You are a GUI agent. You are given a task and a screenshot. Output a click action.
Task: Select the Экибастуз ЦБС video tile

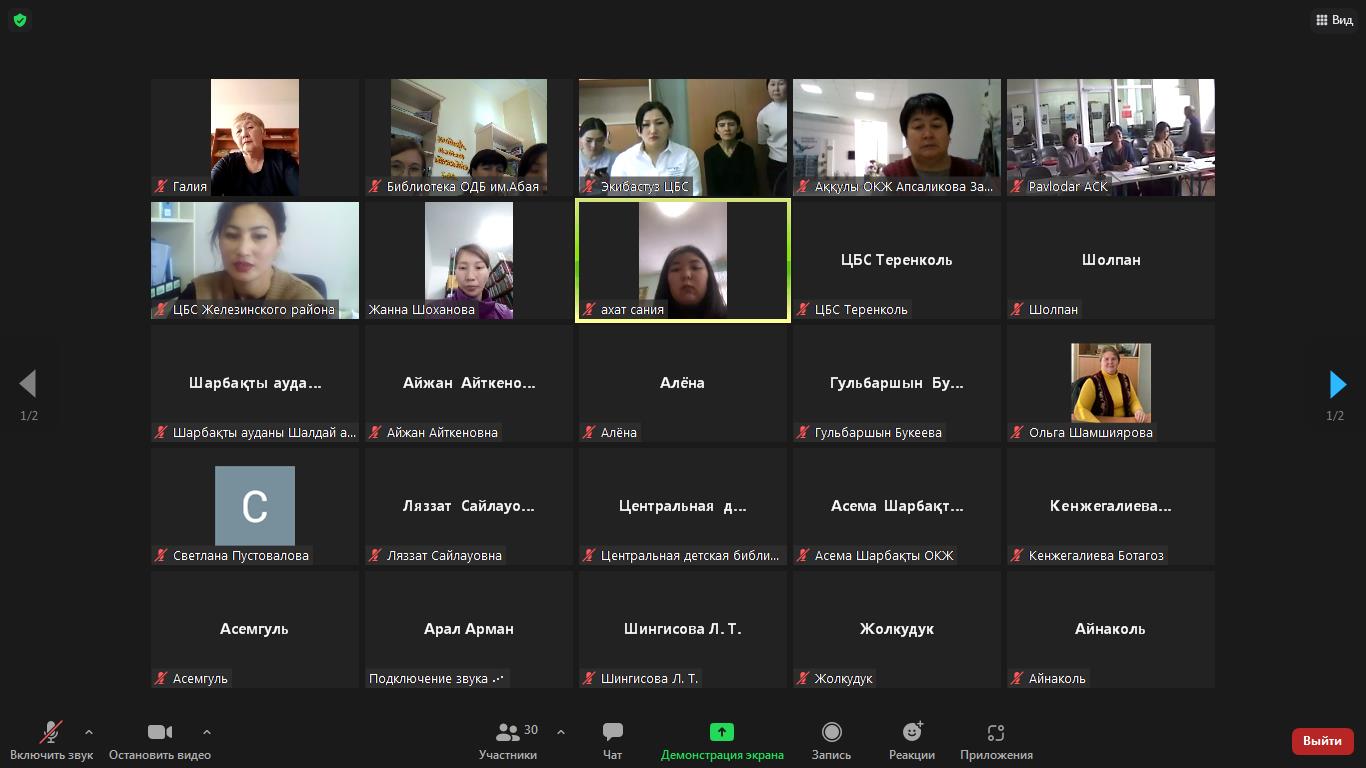[683, 137]
